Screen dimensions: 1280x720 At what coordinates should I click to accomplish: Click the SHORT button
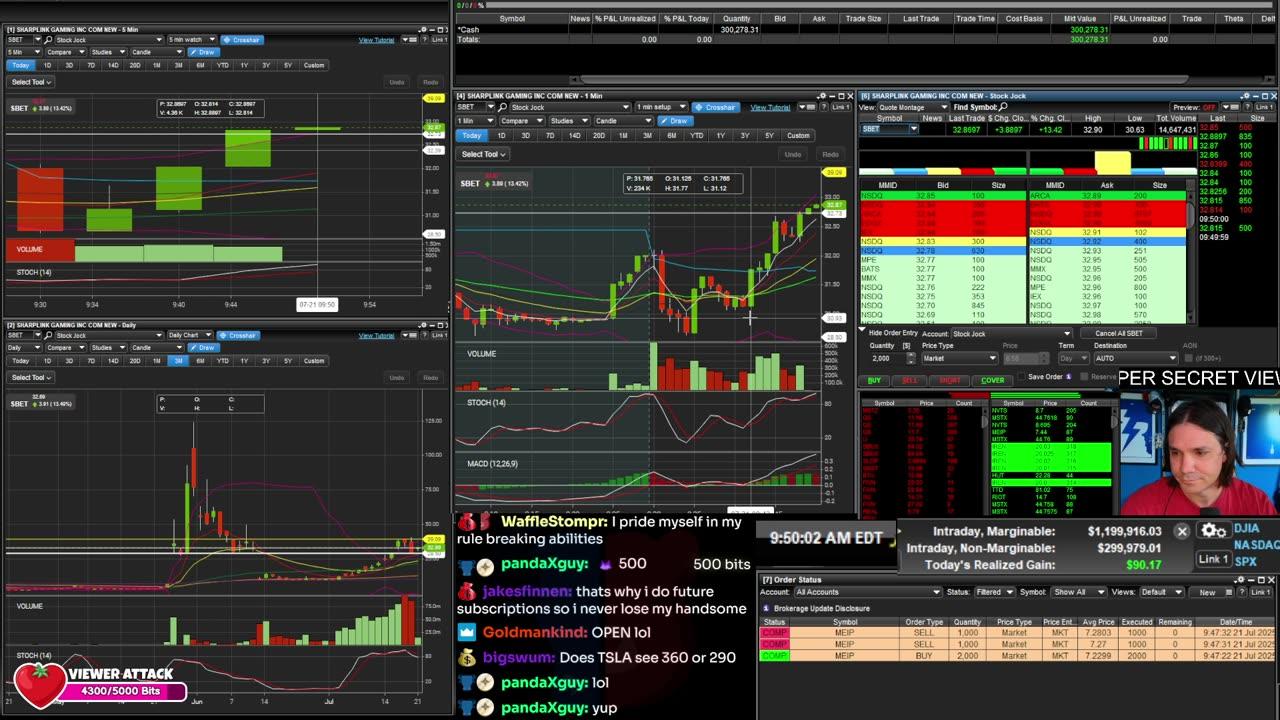(x=949, y=380)
